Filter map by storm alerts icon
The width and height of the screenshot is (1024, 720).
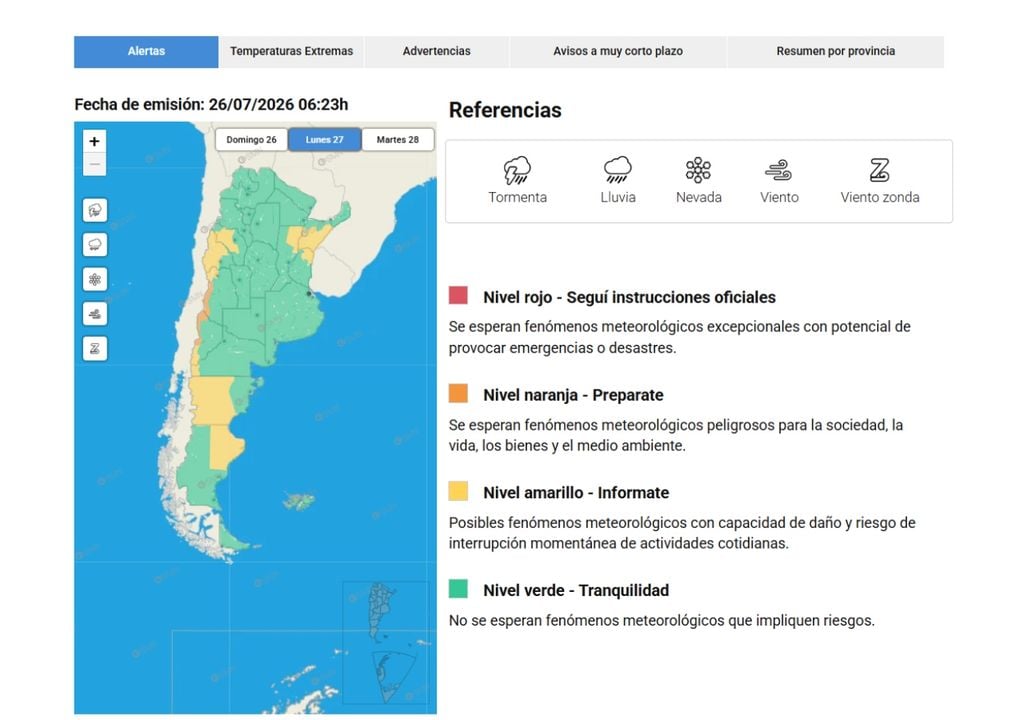pos(95,210)
